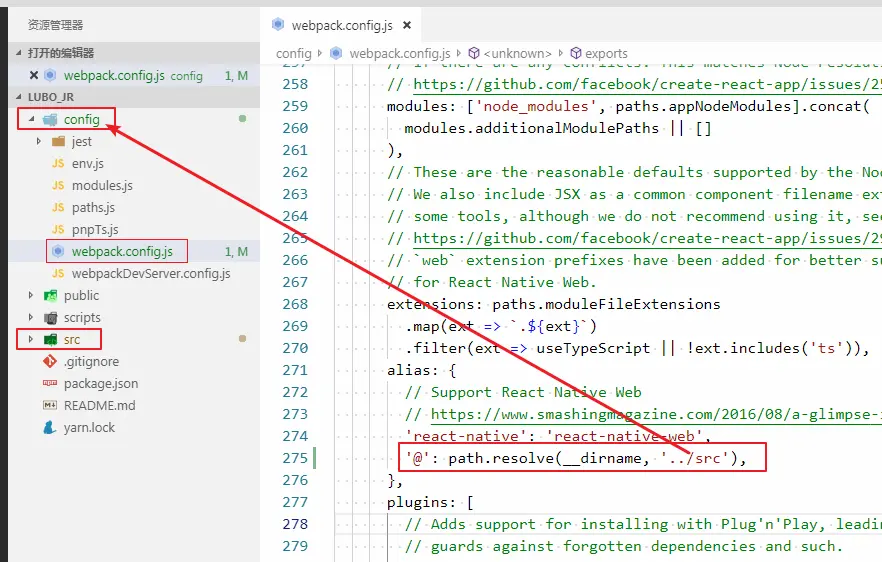Open modules.js file
The height and width of the screenshot is (562, 882).
point(102,186)
